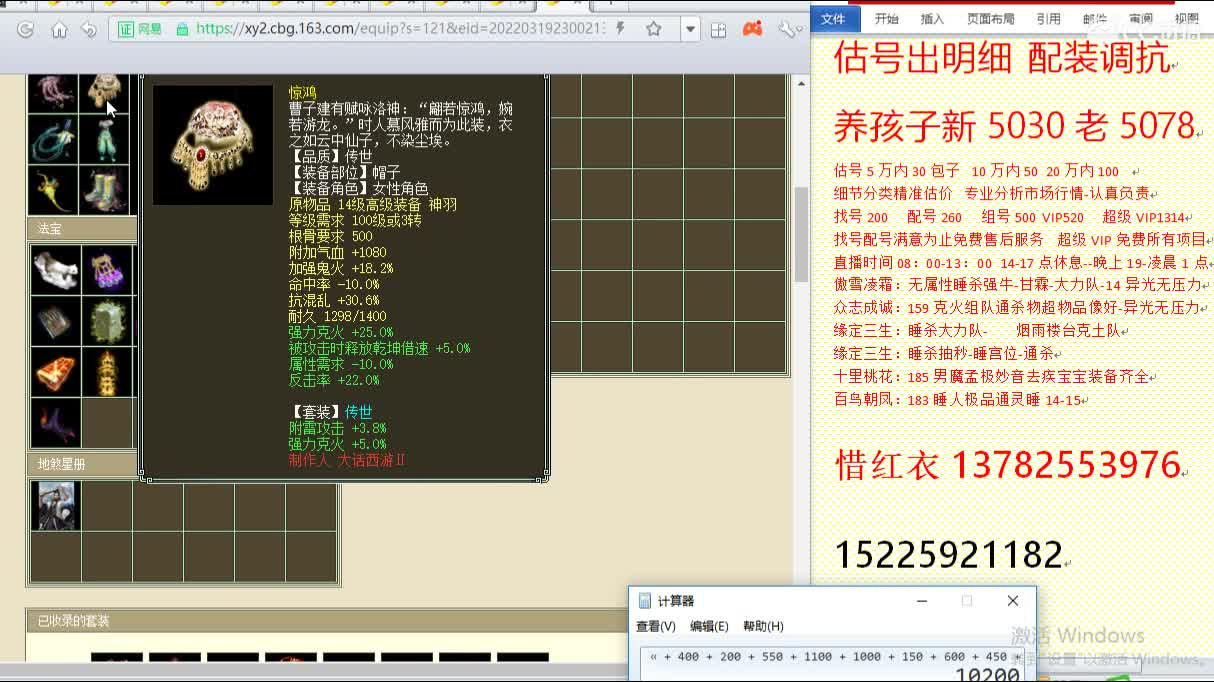Open the address bar dropdown arrow
Screen dimensions: 1214x682
(x=691, y=30)
